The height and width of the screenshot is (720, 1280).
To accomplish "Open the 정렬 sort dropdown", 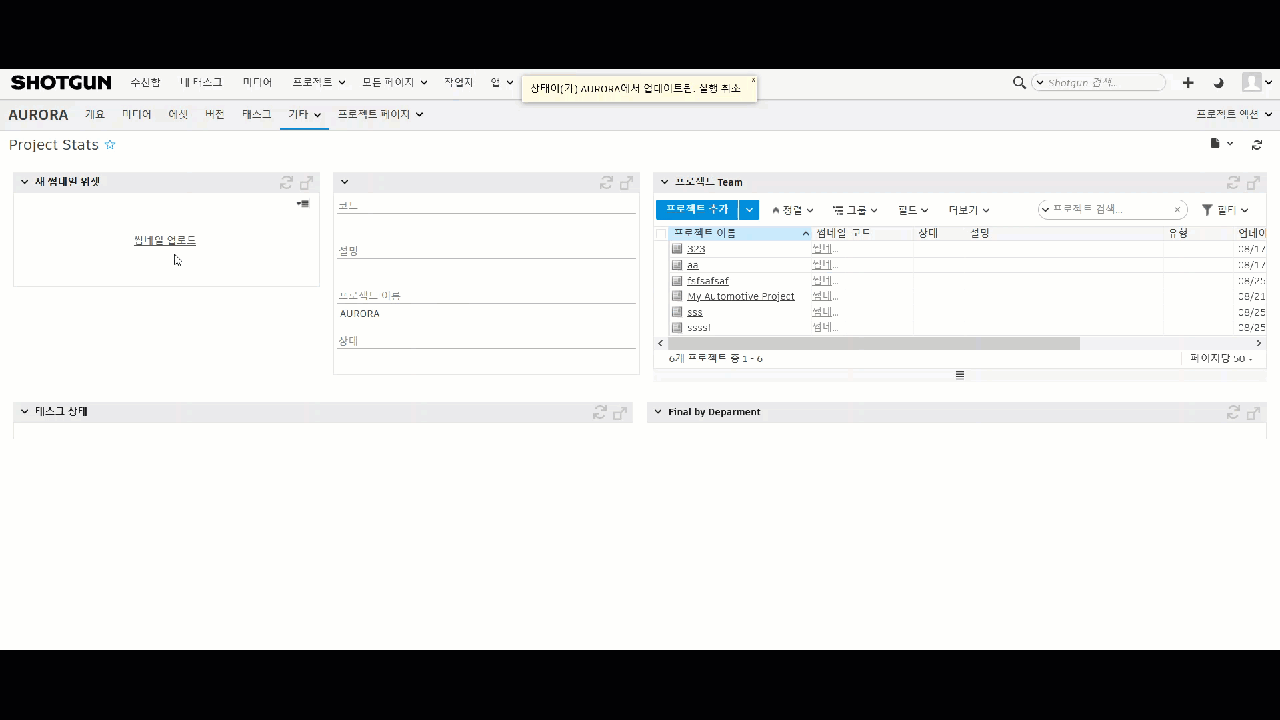I will point(793,210).
